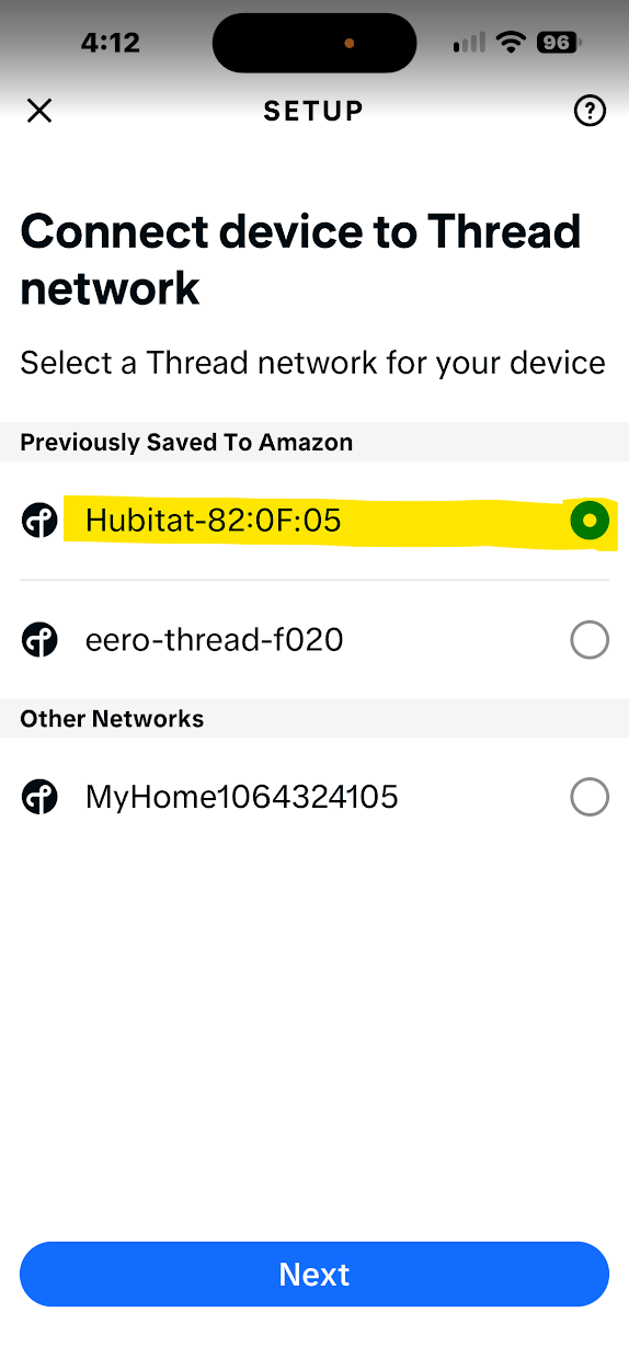Tap the cellular signal bars icon

click(469, 42)
